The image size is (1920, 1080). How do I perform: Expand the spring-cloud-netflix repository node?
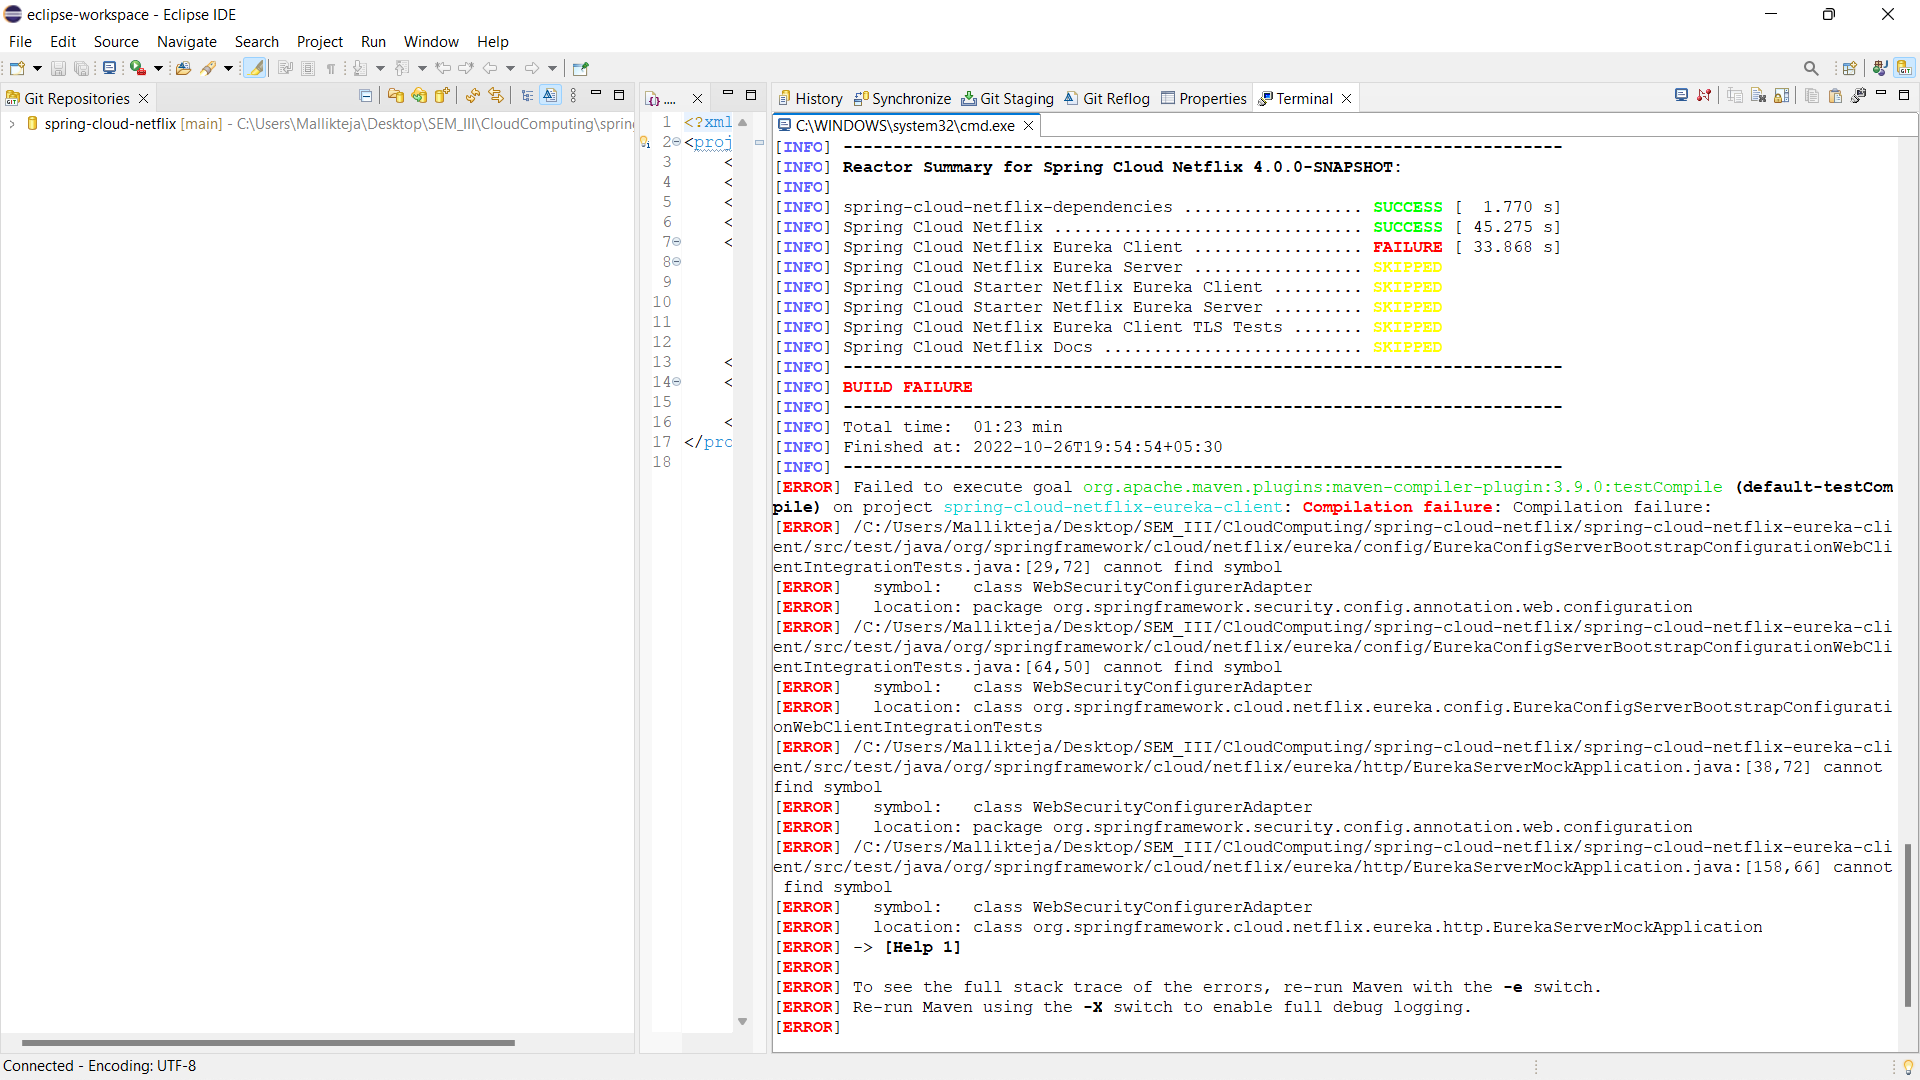(x=12, y=124)
